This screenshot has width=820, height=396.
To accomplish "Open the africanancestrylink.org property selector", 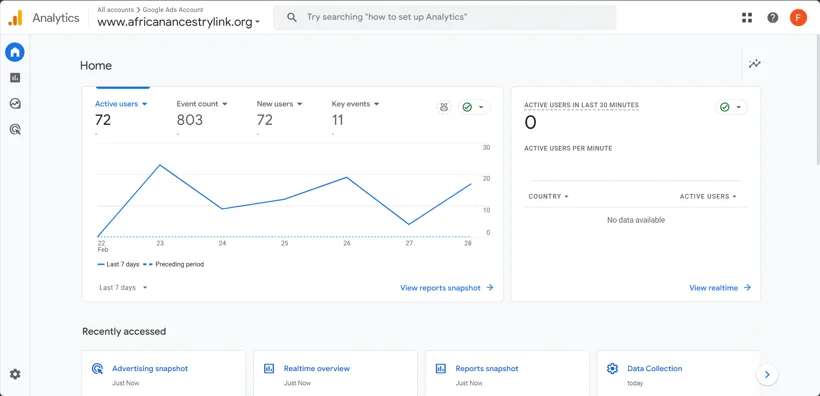I will pos(179,22).
